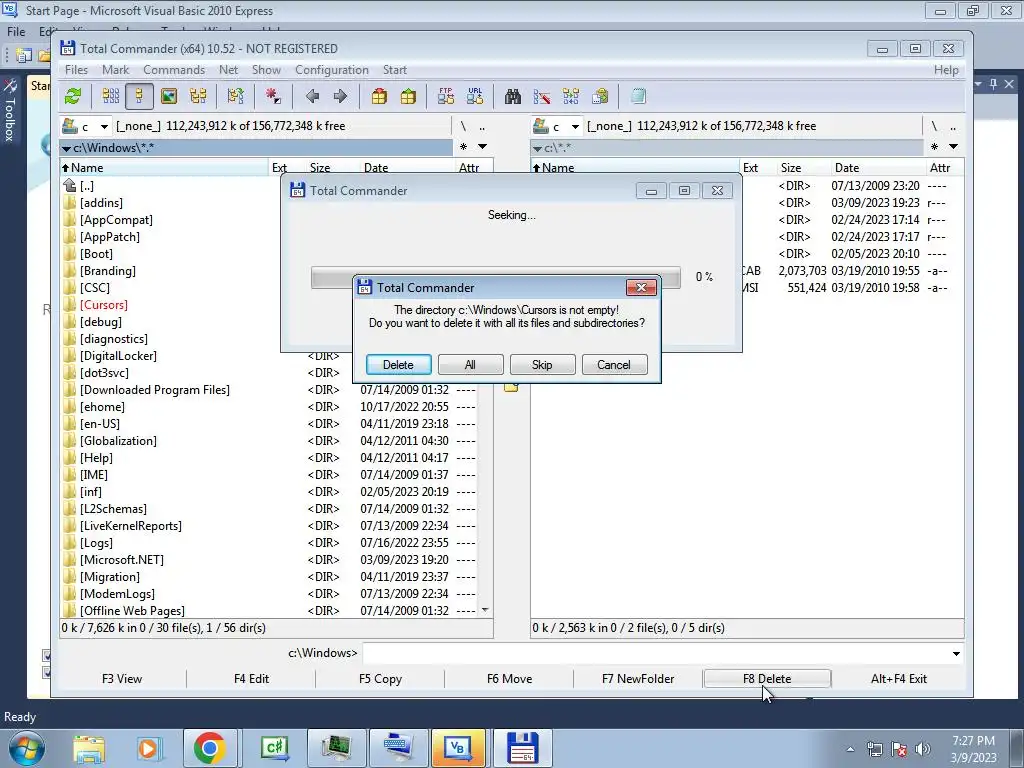Screen dimensions: 1024x768
Task: Expand left panel directory history arrow
Action: (483, 147)
